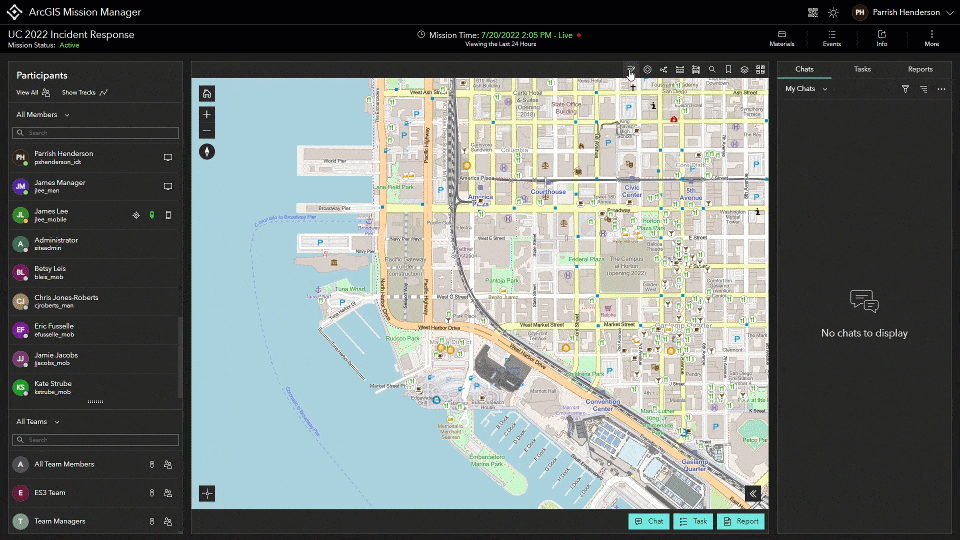Click the Chat button below map
Image resolution: width=960 pixels, height=540 pixels.
click(649, 521)
